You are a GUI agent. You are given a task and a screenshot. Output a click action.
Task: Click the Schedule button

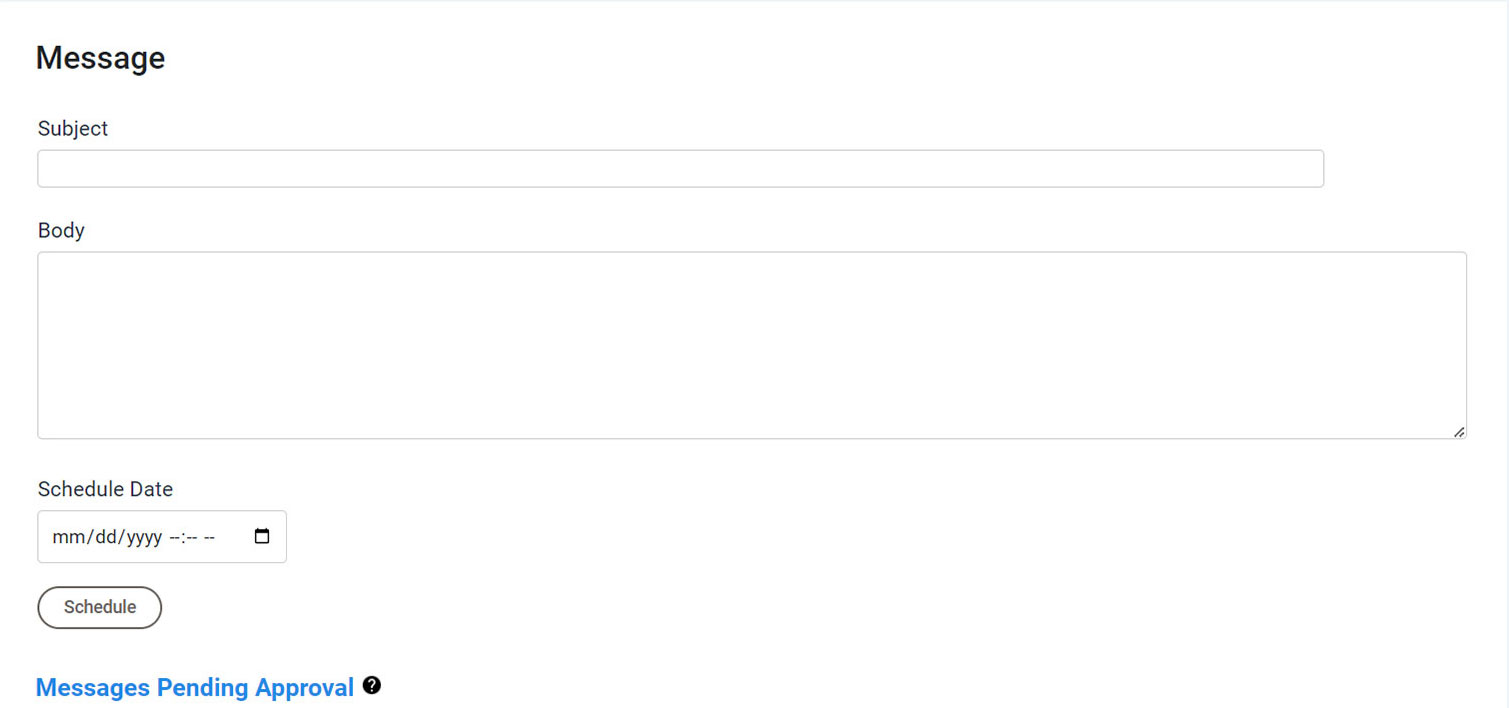[x=99, y=607]
